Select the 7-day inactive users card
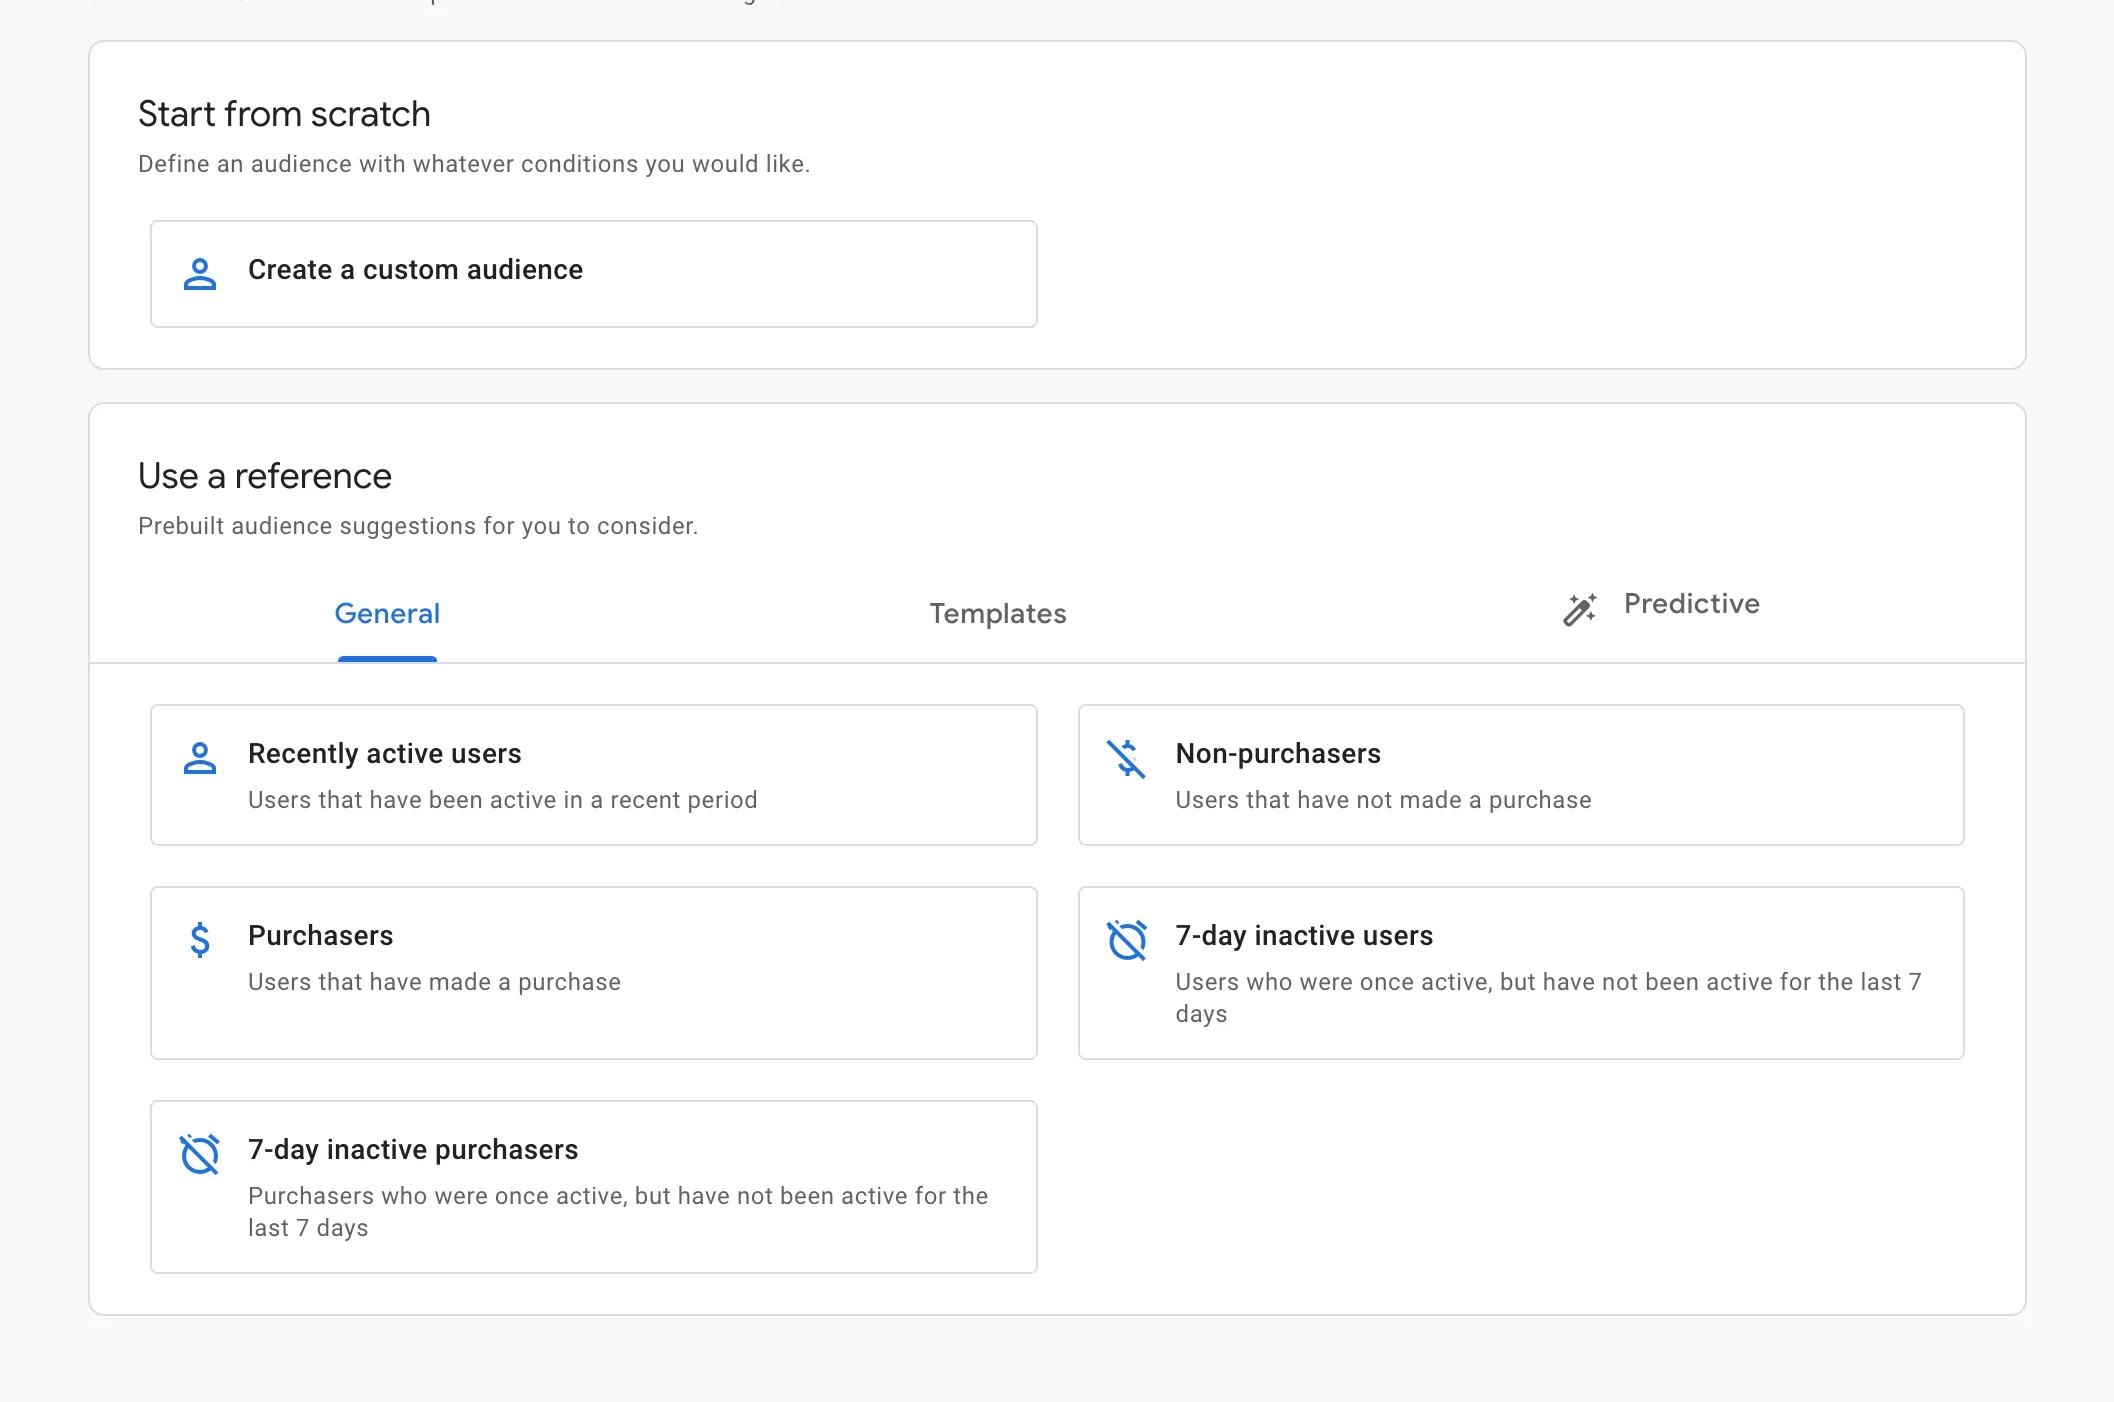Viewport: 2114px width, 1402px height. pos(1521,973)
